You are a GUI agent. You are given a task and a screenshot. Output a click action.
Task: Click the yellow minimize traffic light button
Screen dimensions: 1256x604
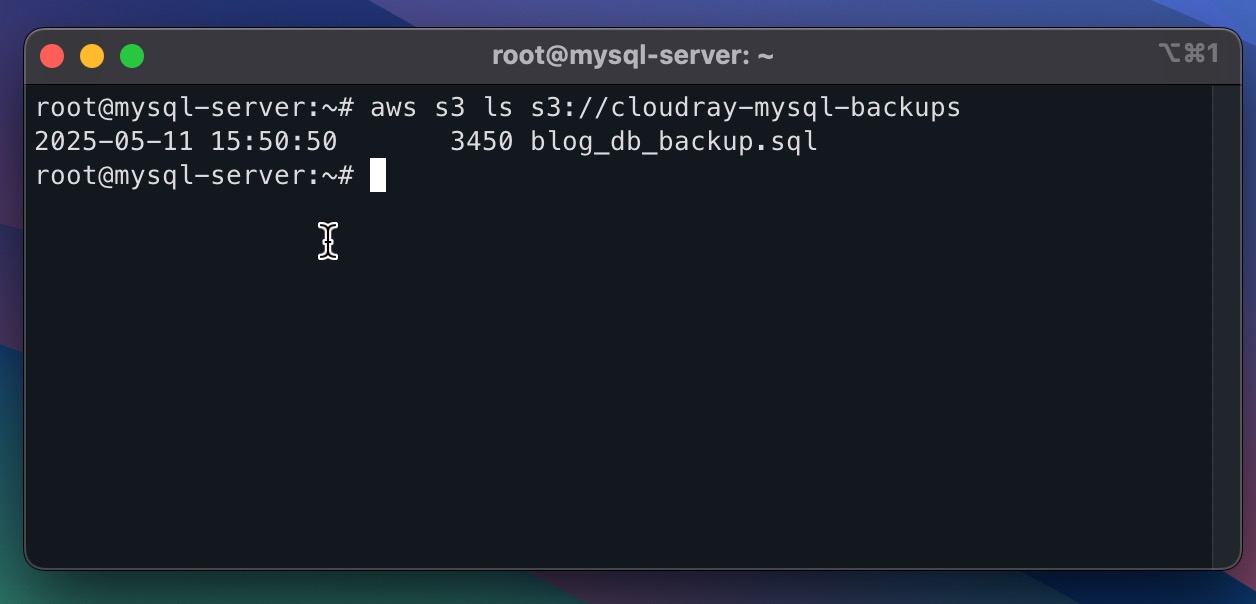coord(91,56)
